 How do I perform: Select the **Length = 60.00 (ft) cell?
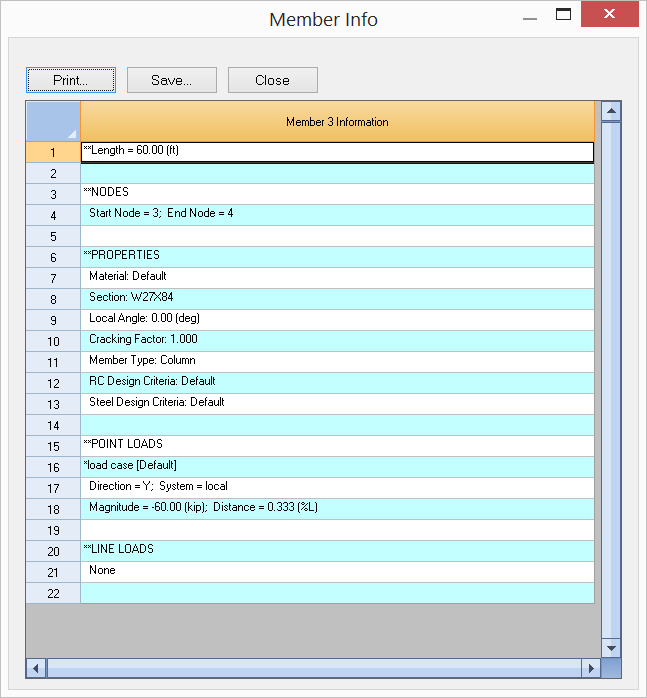point(337,152)
